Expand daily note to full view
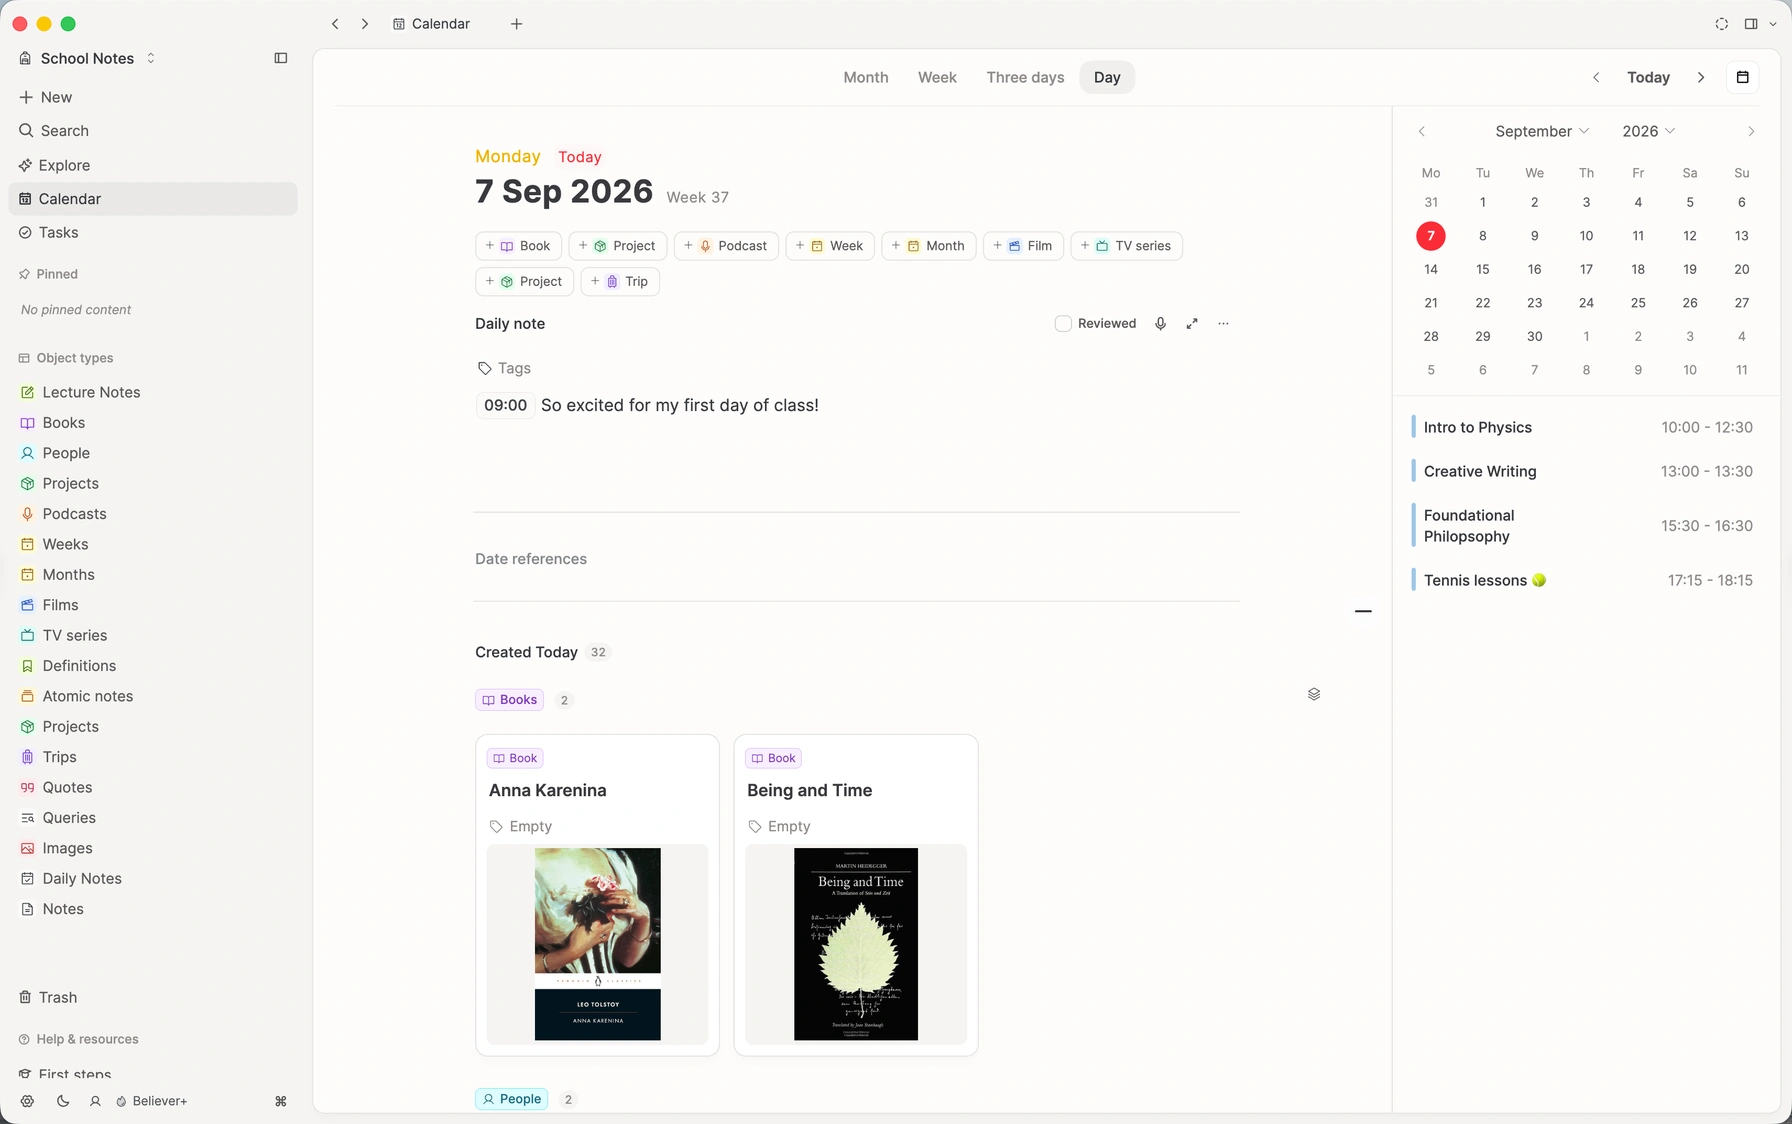 [1192, 324]
